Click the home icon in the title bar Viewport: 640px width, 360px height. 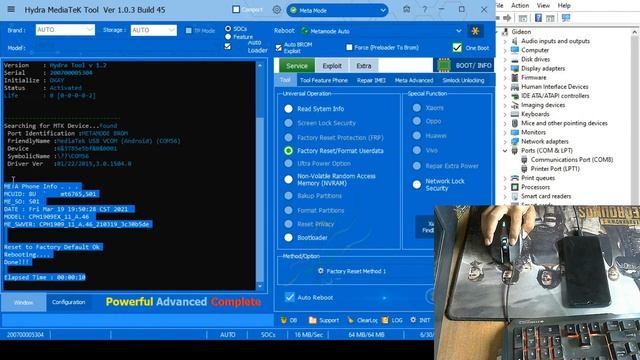pos(407,9)
